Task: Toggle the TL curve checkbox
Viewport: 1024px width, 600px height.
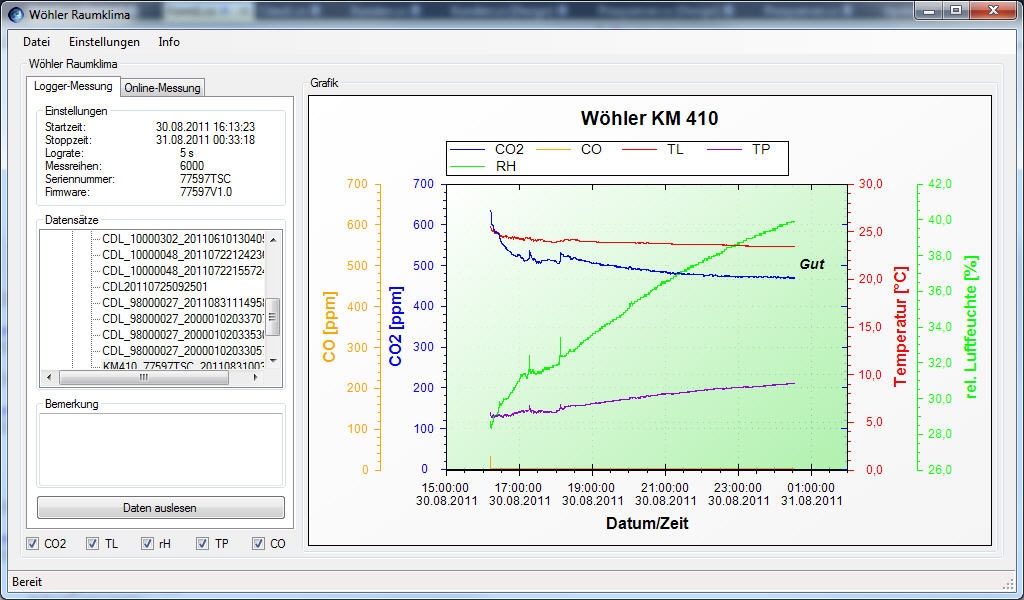Action: click(92, 543)
